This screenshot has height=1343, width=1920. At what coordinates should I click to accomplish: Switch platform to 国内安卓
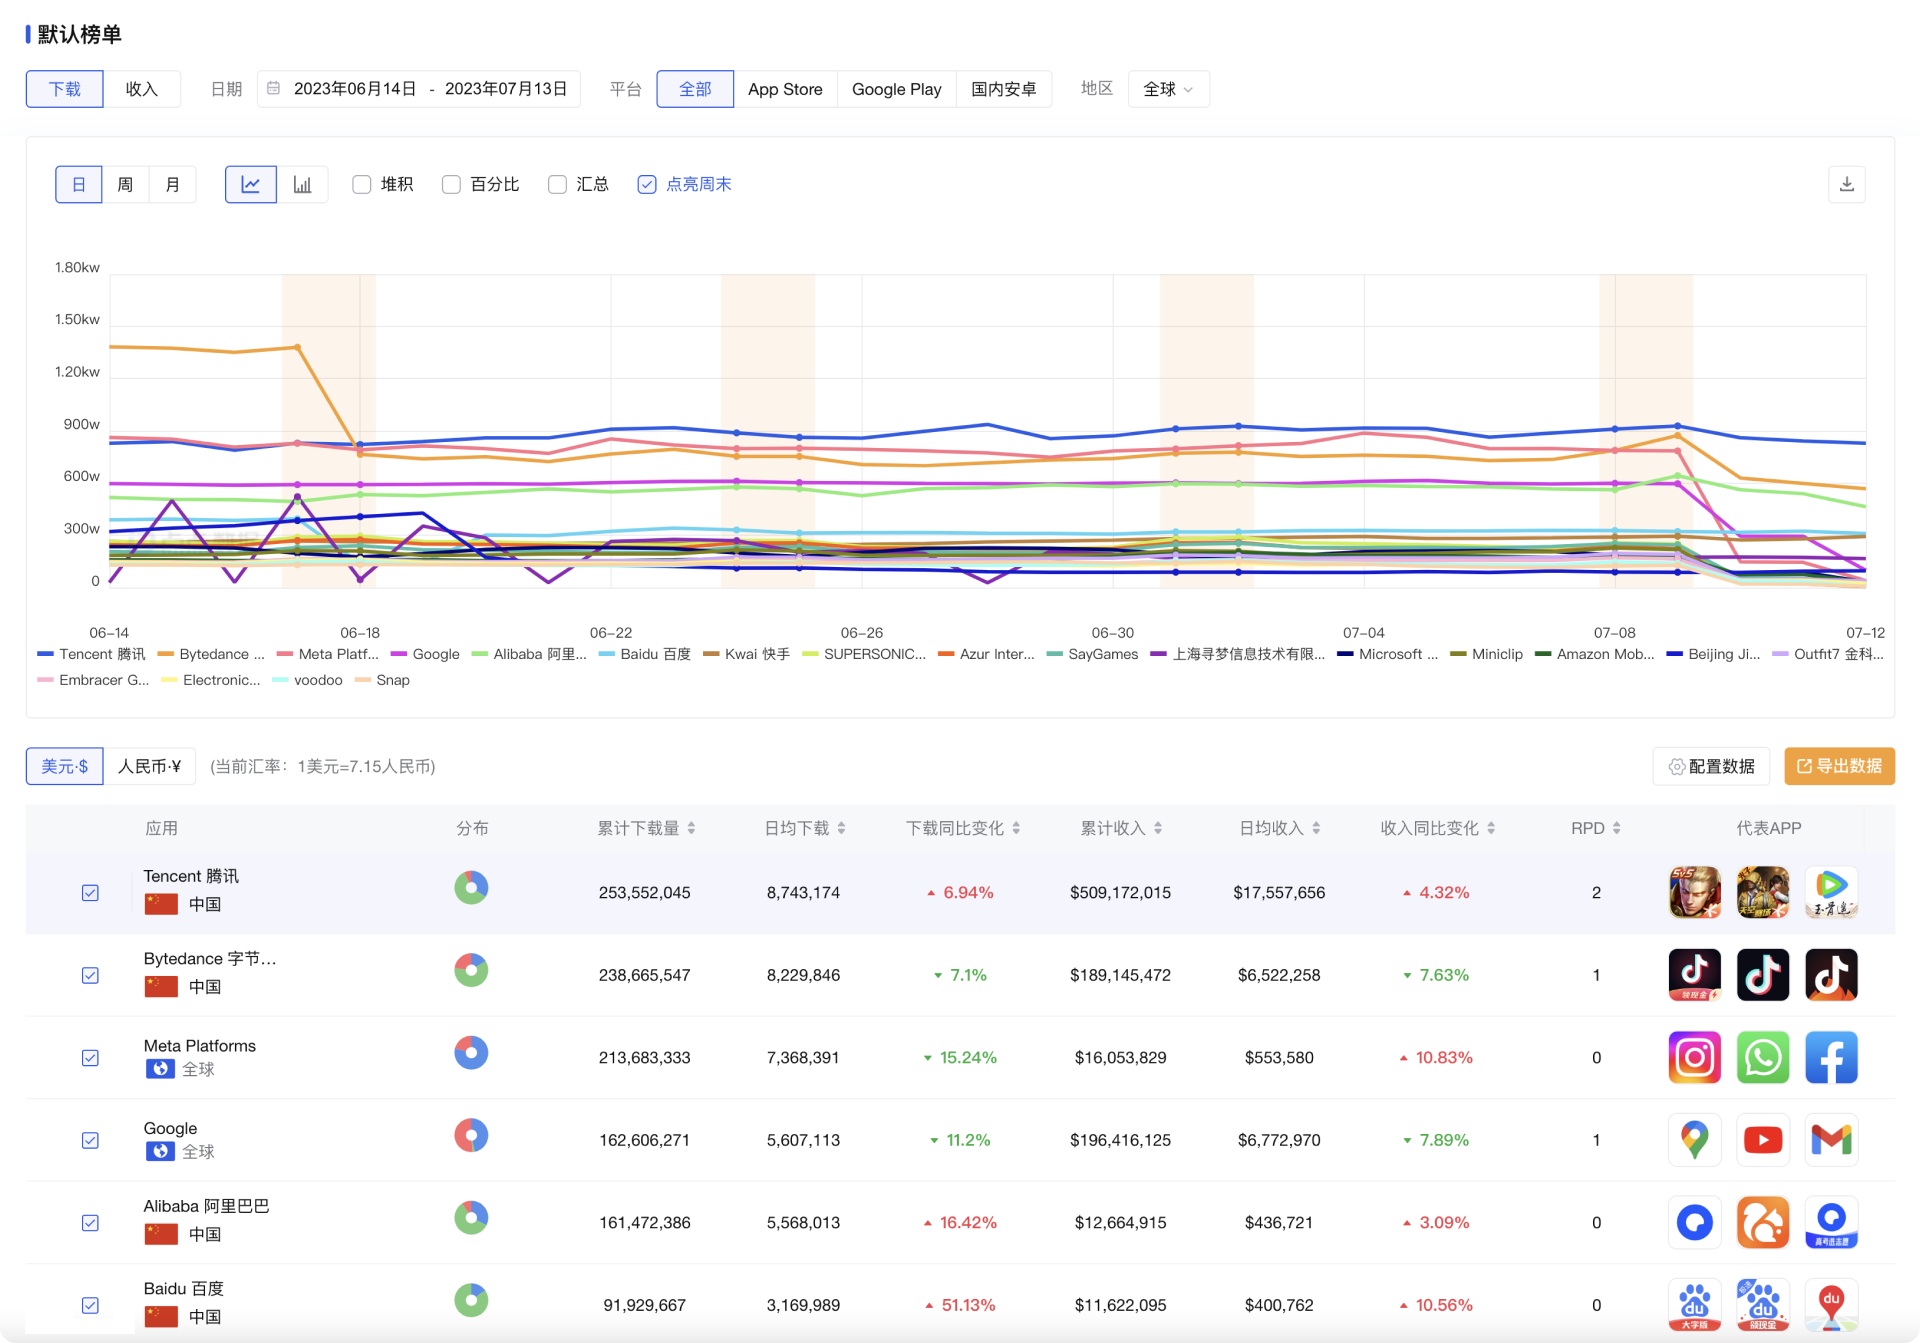point(1003,89)
